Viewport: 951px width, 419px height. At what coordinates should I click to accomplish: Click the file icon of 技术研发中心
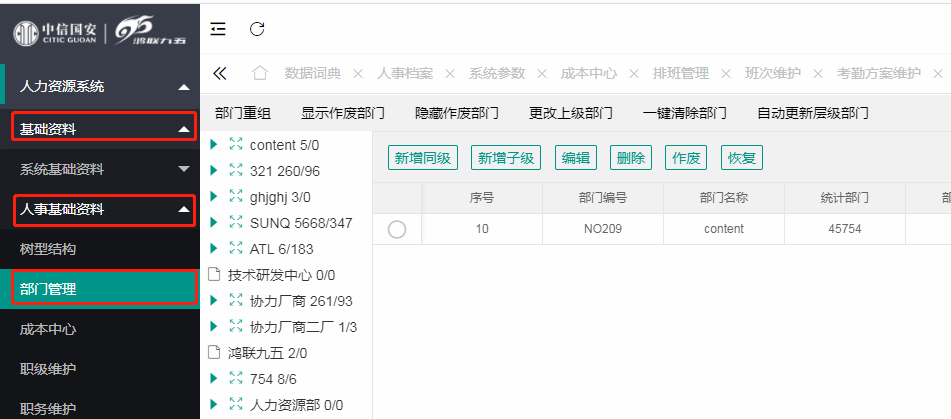point(213,275)
